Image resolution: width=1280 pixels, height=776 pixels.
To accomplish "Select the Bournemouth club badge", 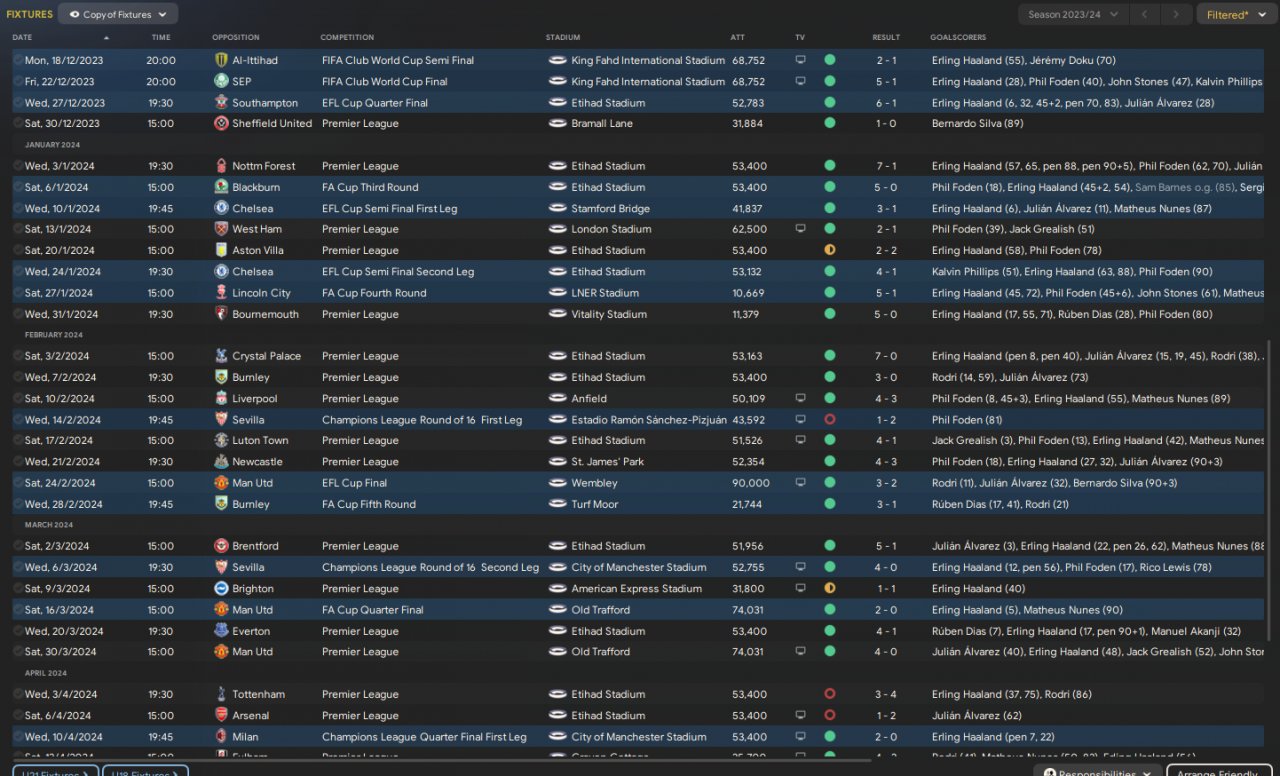I will coord(221,314).
